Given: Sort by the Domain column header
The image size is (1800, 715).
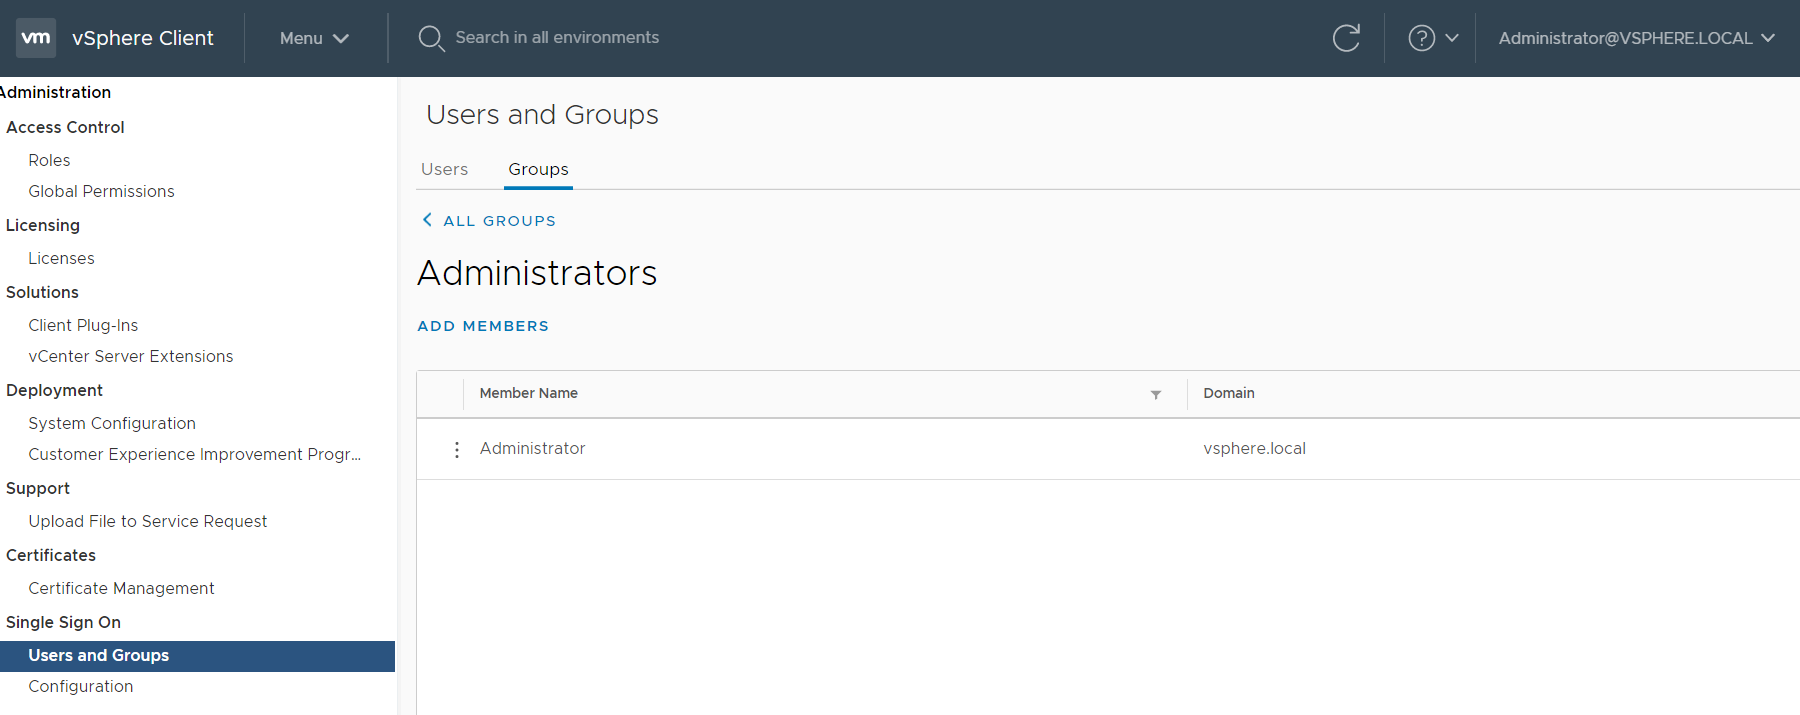Looking at the screenshot, I should [x=1228, y=393].
